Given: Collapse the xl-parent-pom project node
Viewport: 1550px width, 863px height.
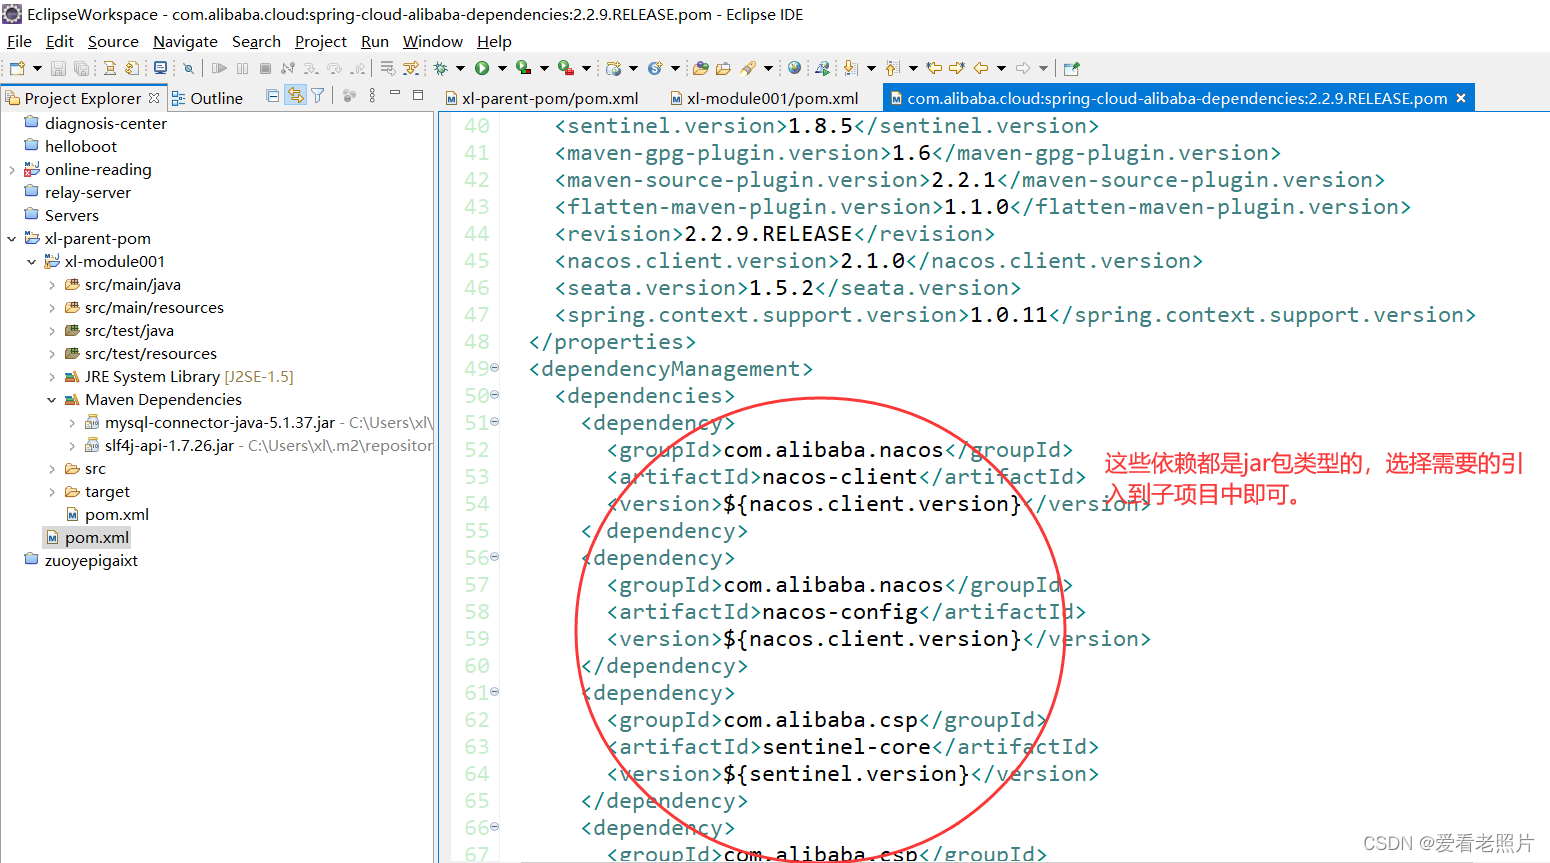Looking at the screenshot, I should pos(12,239).
